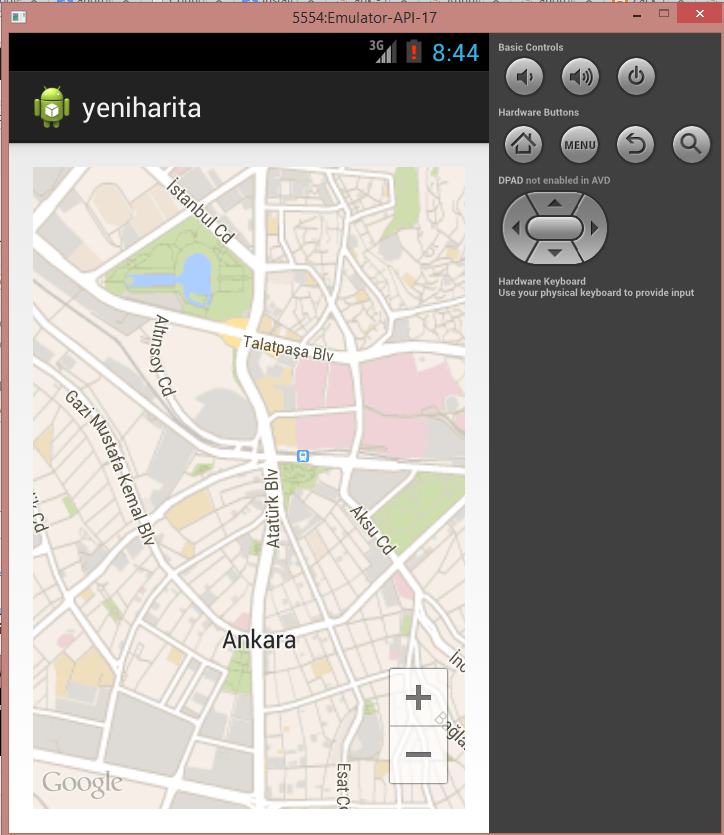Click the 5554:Emulator-API-17 title bar

point(364,18)
